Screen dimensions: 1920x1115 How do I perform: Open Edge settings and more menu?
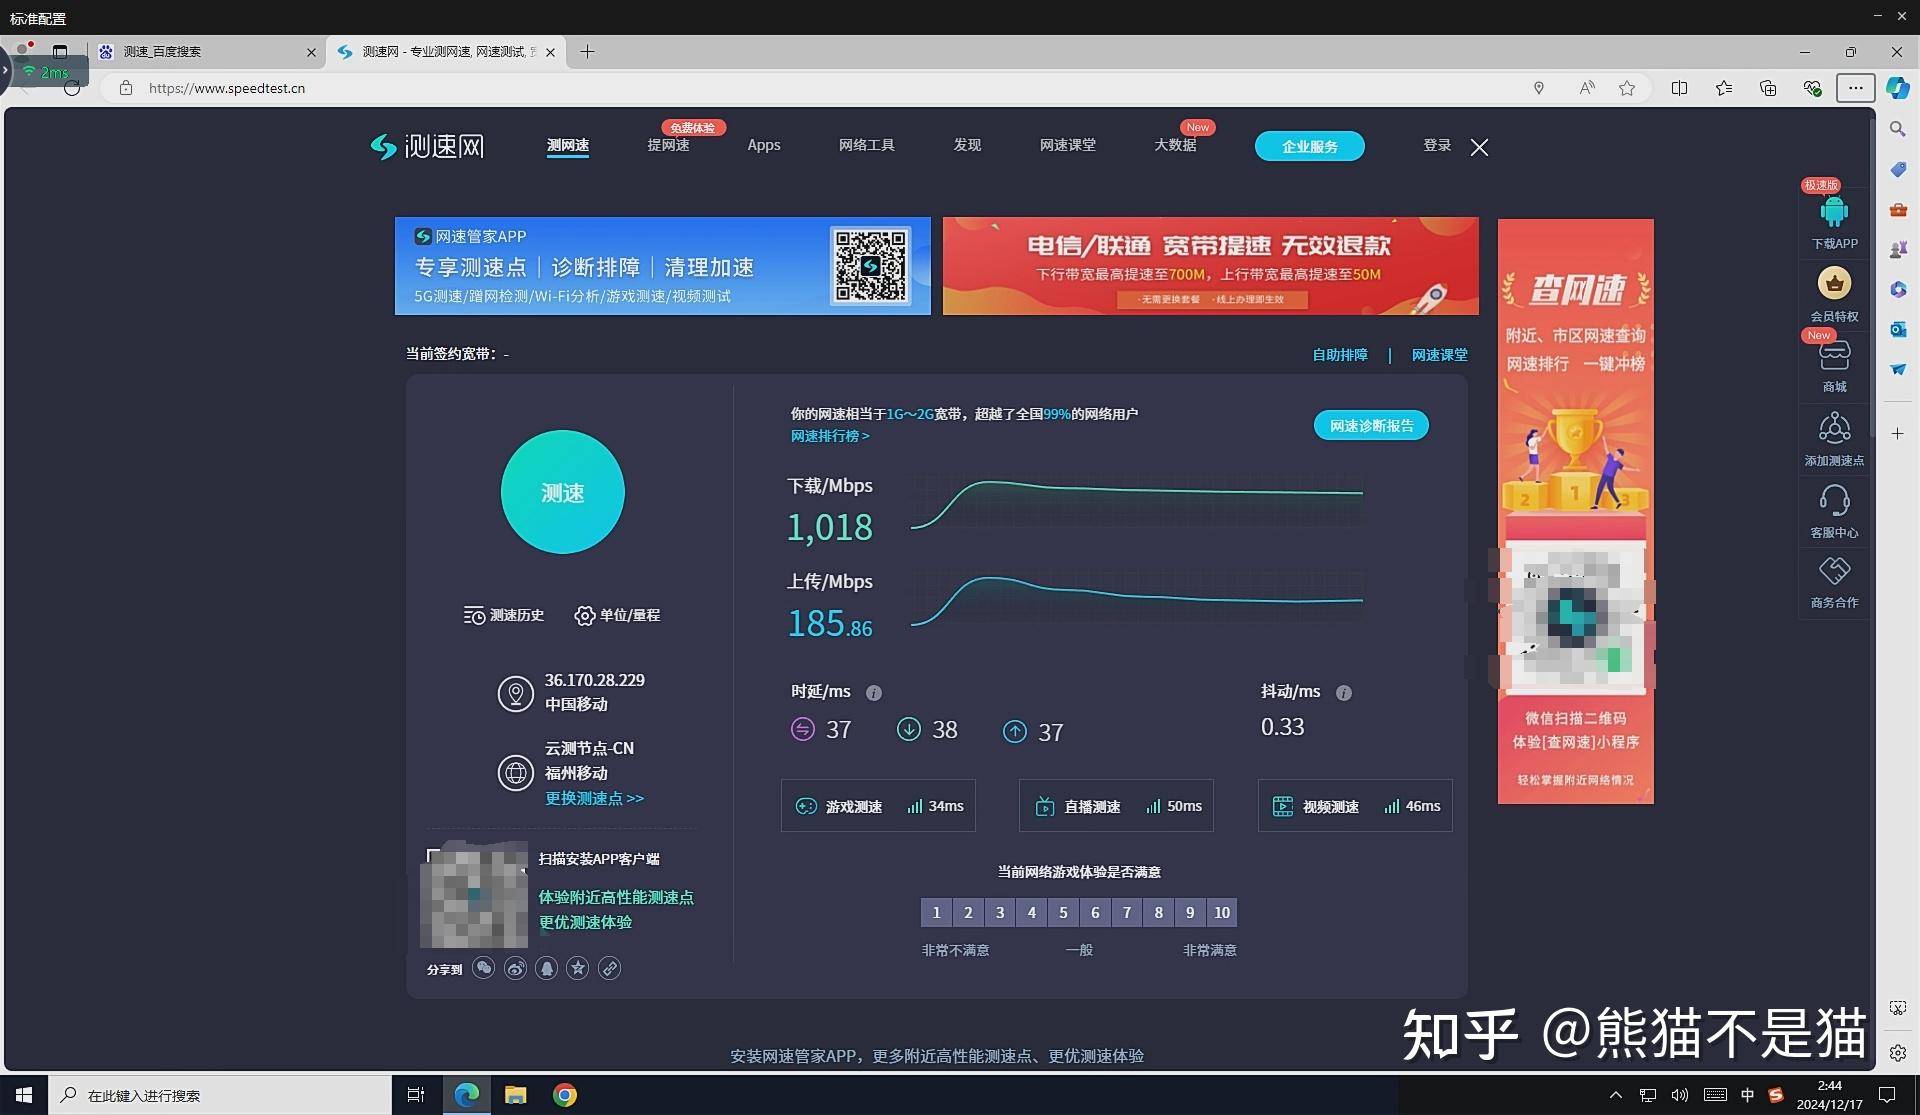tap(1855, 88)
